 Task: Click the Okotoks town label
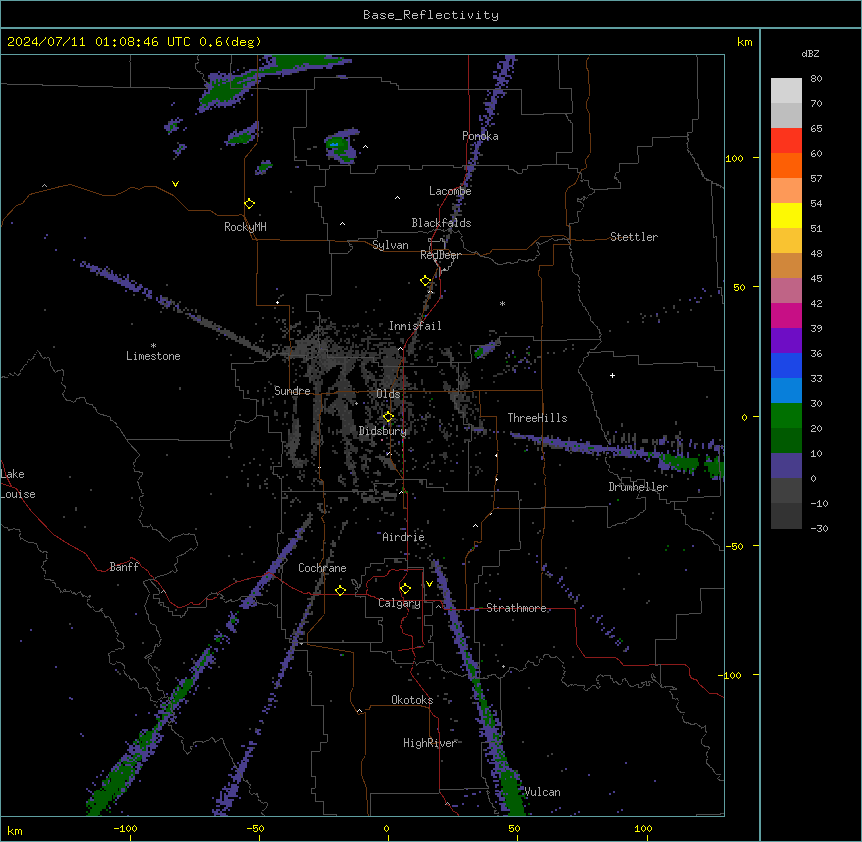(x=412, y=700)
